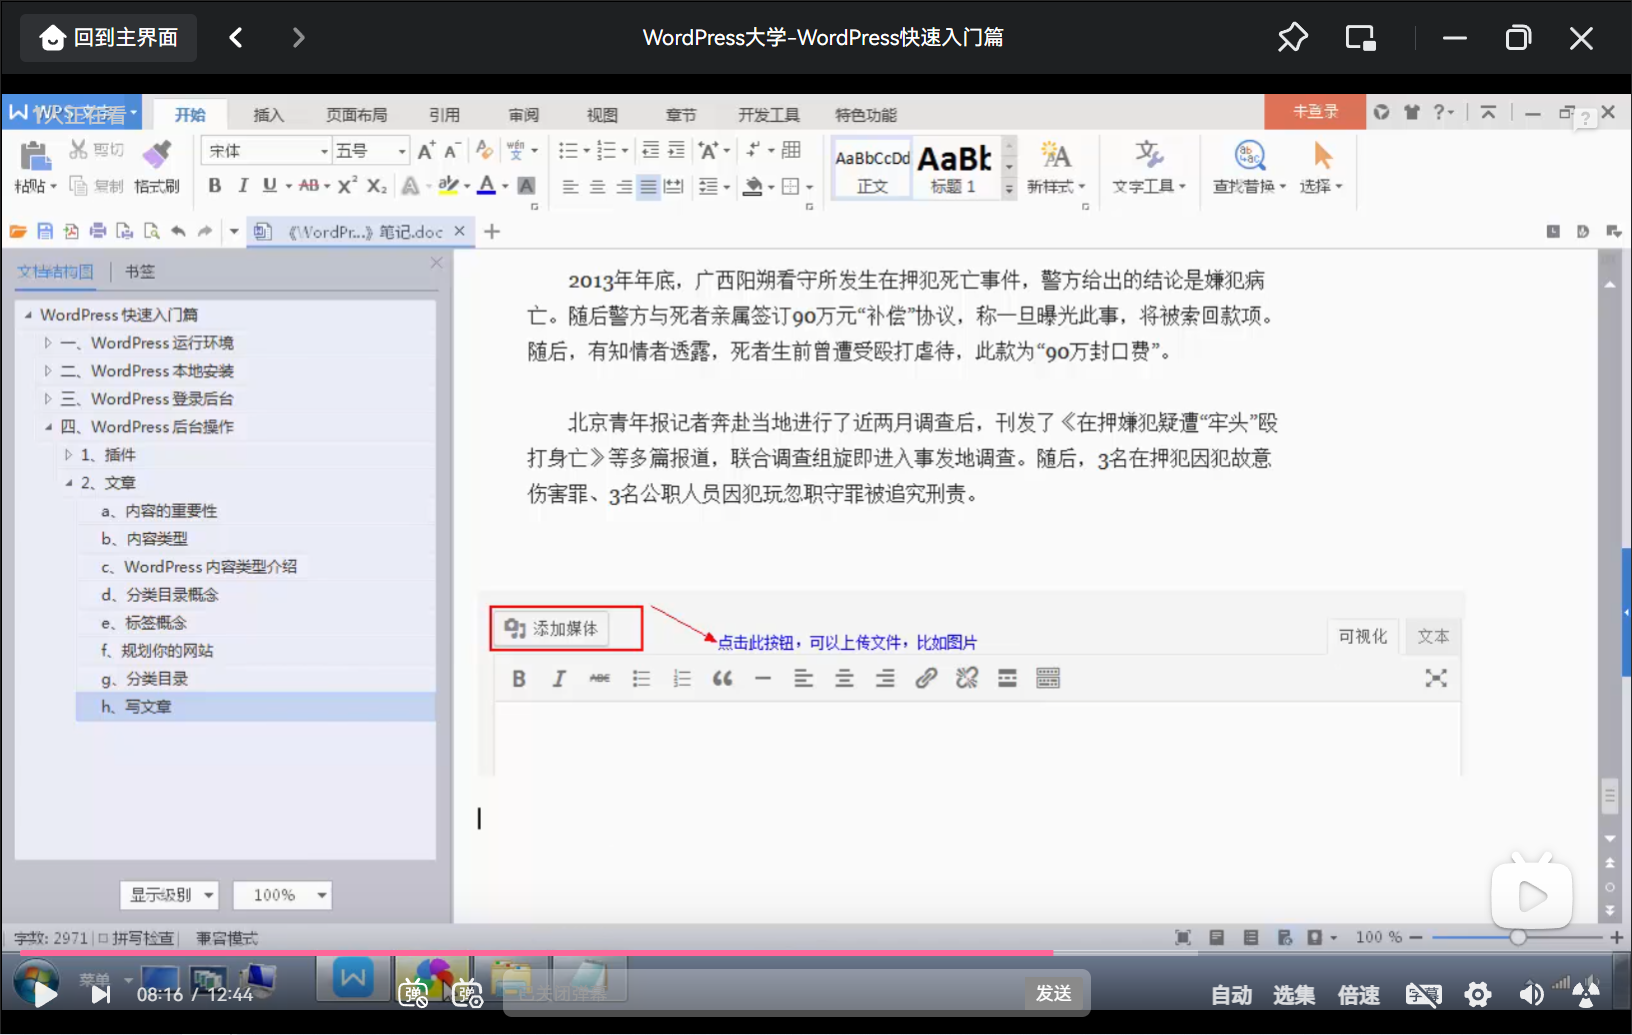Go forward with the right chevron arrow

[298, 38]
